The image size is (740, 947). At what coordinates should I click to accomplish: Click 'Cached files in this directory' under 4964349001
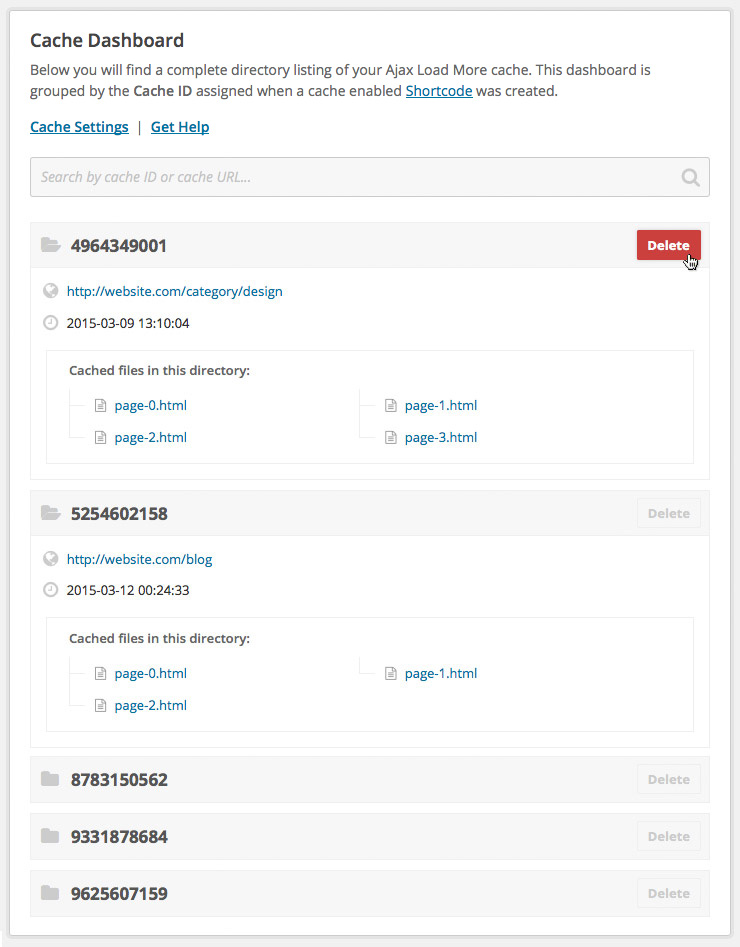(x=159, y=371)
